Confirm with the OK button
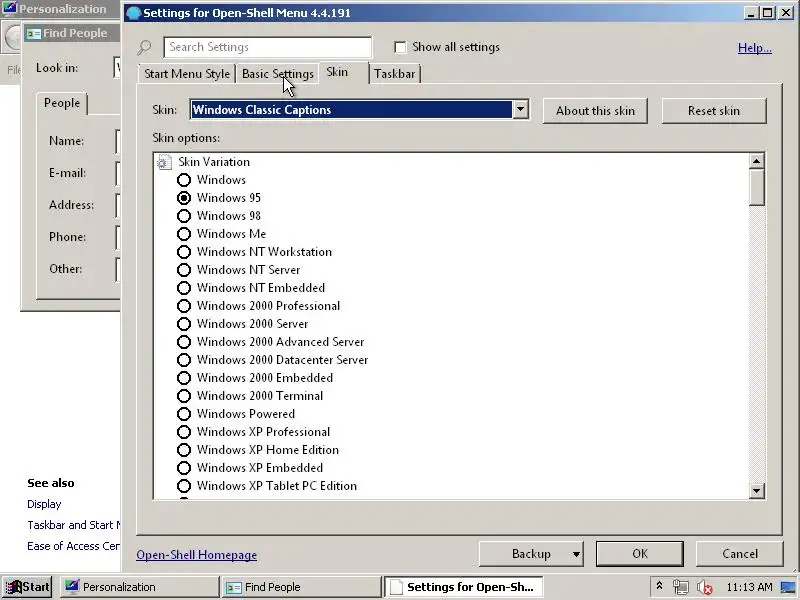Image resolution: width=800 pixels, height=600 pixels. [640, 554]
